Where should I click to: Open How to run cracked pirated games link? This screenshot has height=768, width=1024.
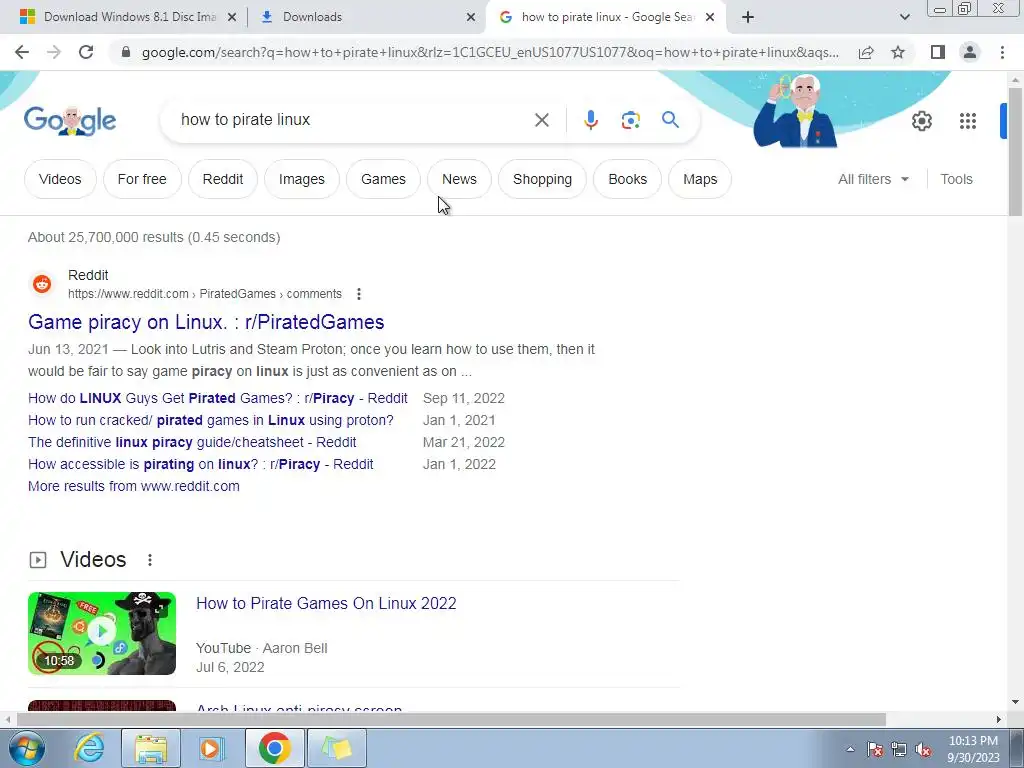coord(211,421)
